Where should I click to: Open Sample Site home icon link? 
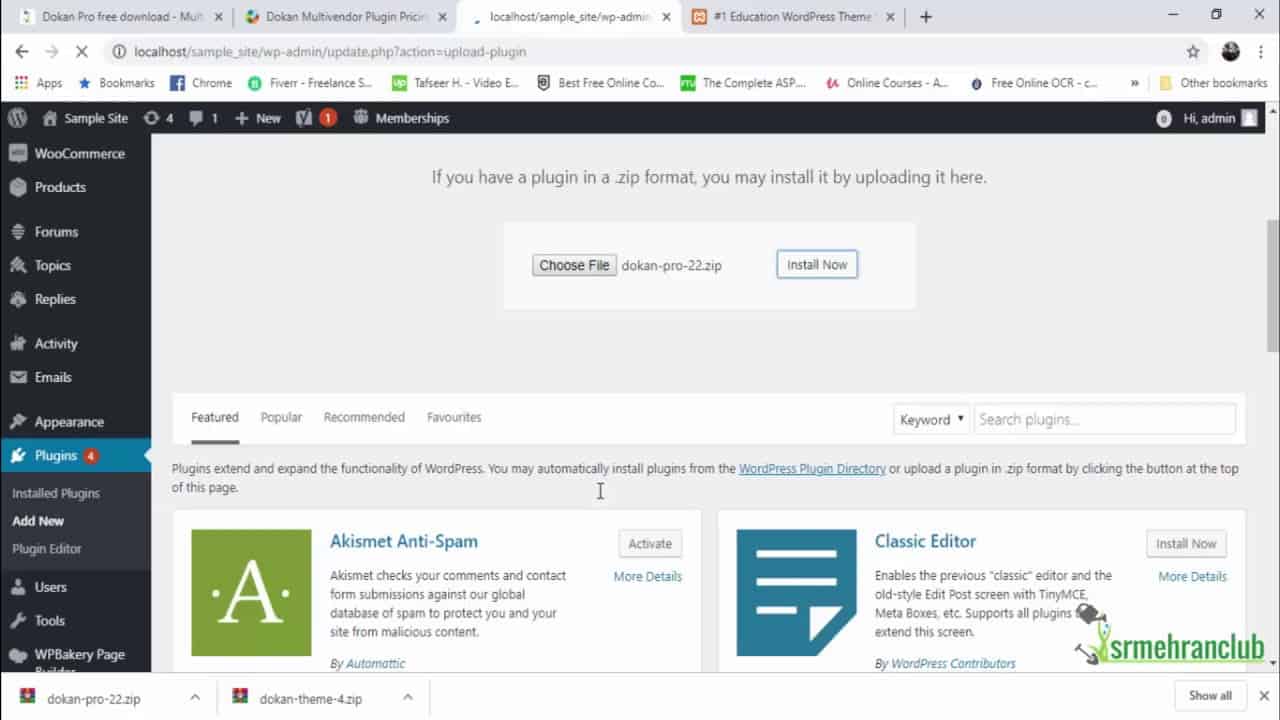[x=85, y=118]
